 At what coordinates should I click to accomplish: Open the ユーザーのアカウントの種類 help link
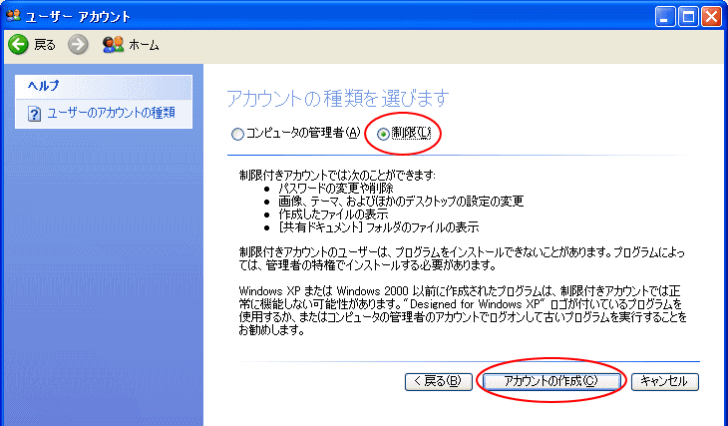[x=111, y=113]
